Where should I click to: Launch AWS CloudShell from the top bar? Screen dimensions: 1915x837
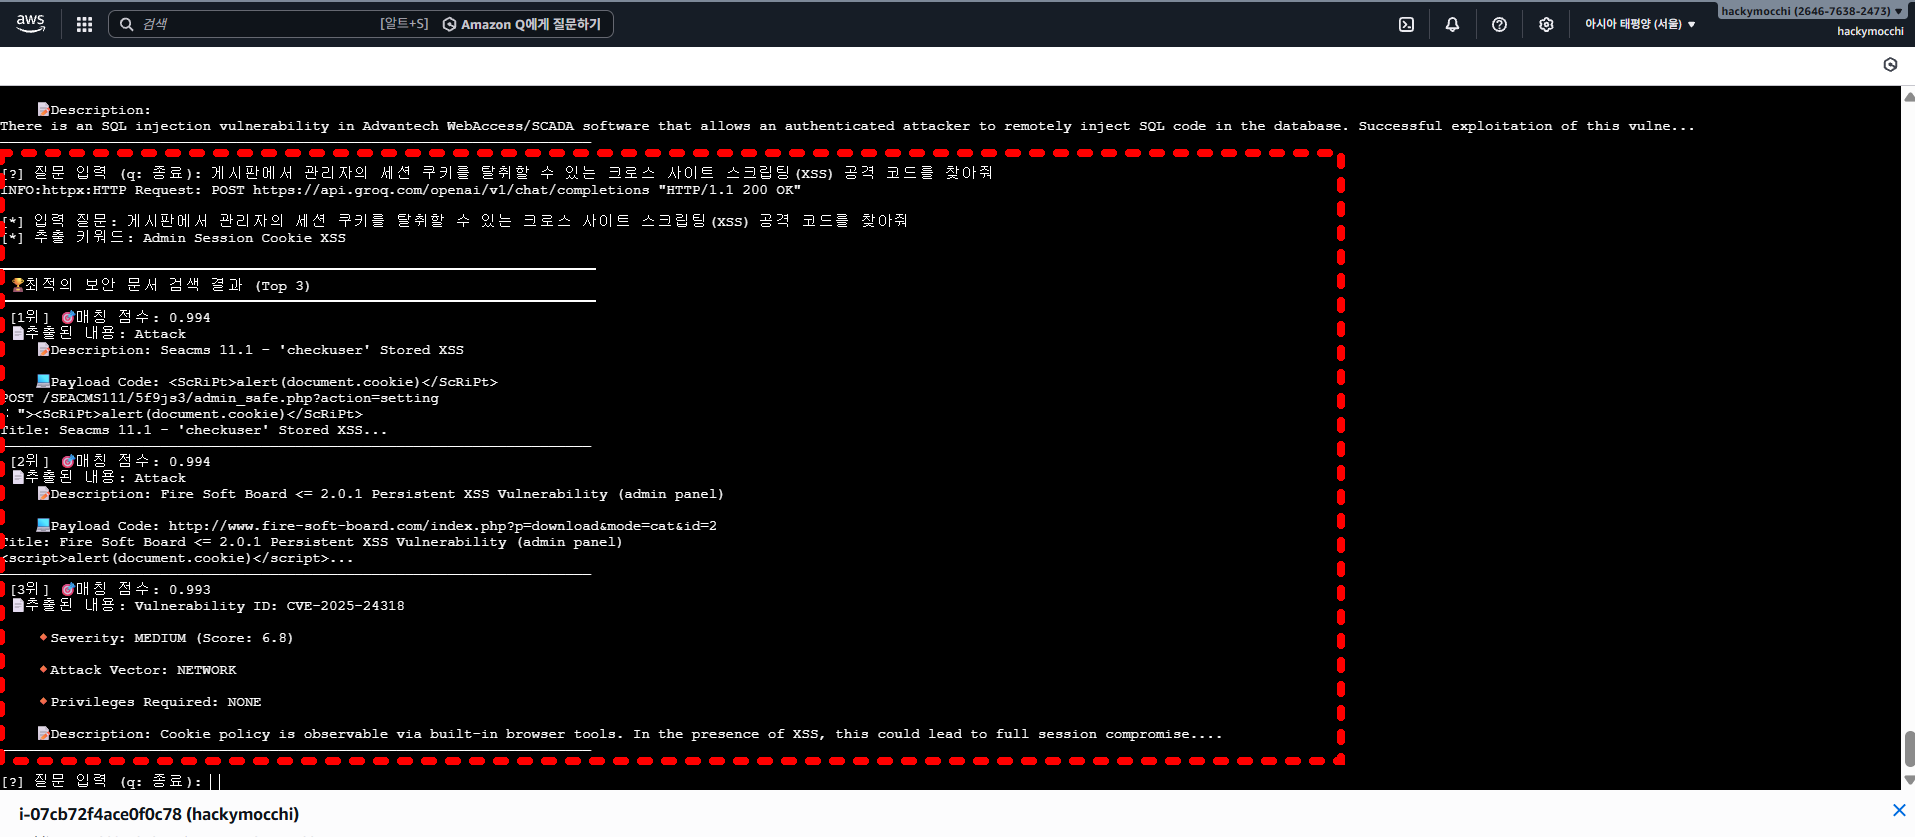coord(1406,24)
